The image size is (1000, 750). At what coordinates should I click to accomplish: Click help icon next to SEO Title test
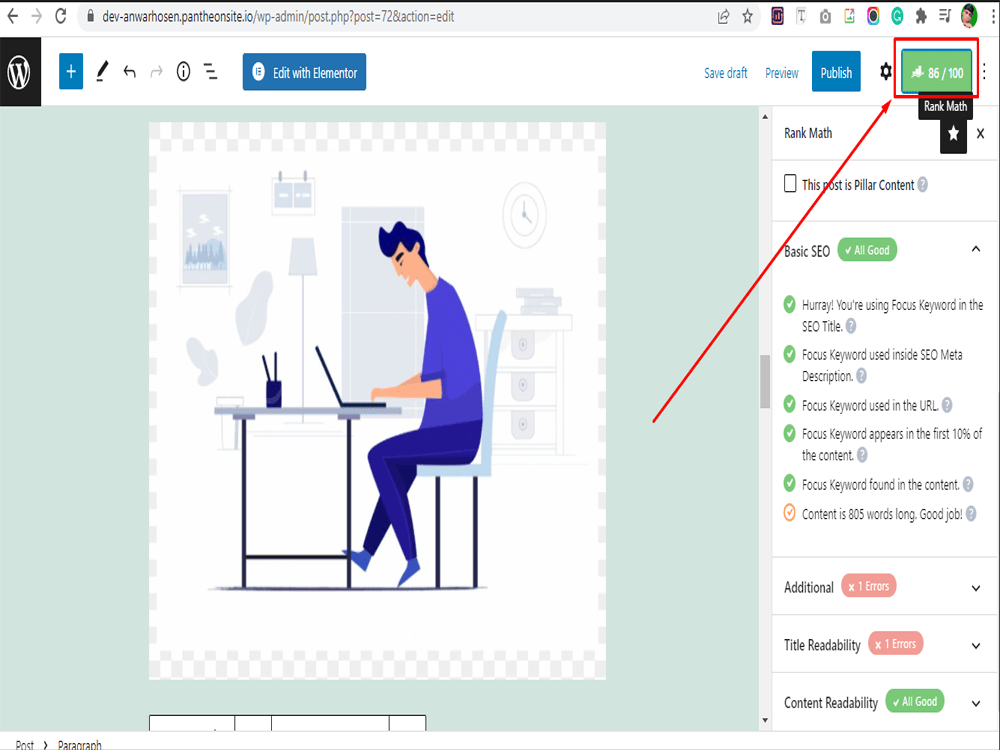851,326
